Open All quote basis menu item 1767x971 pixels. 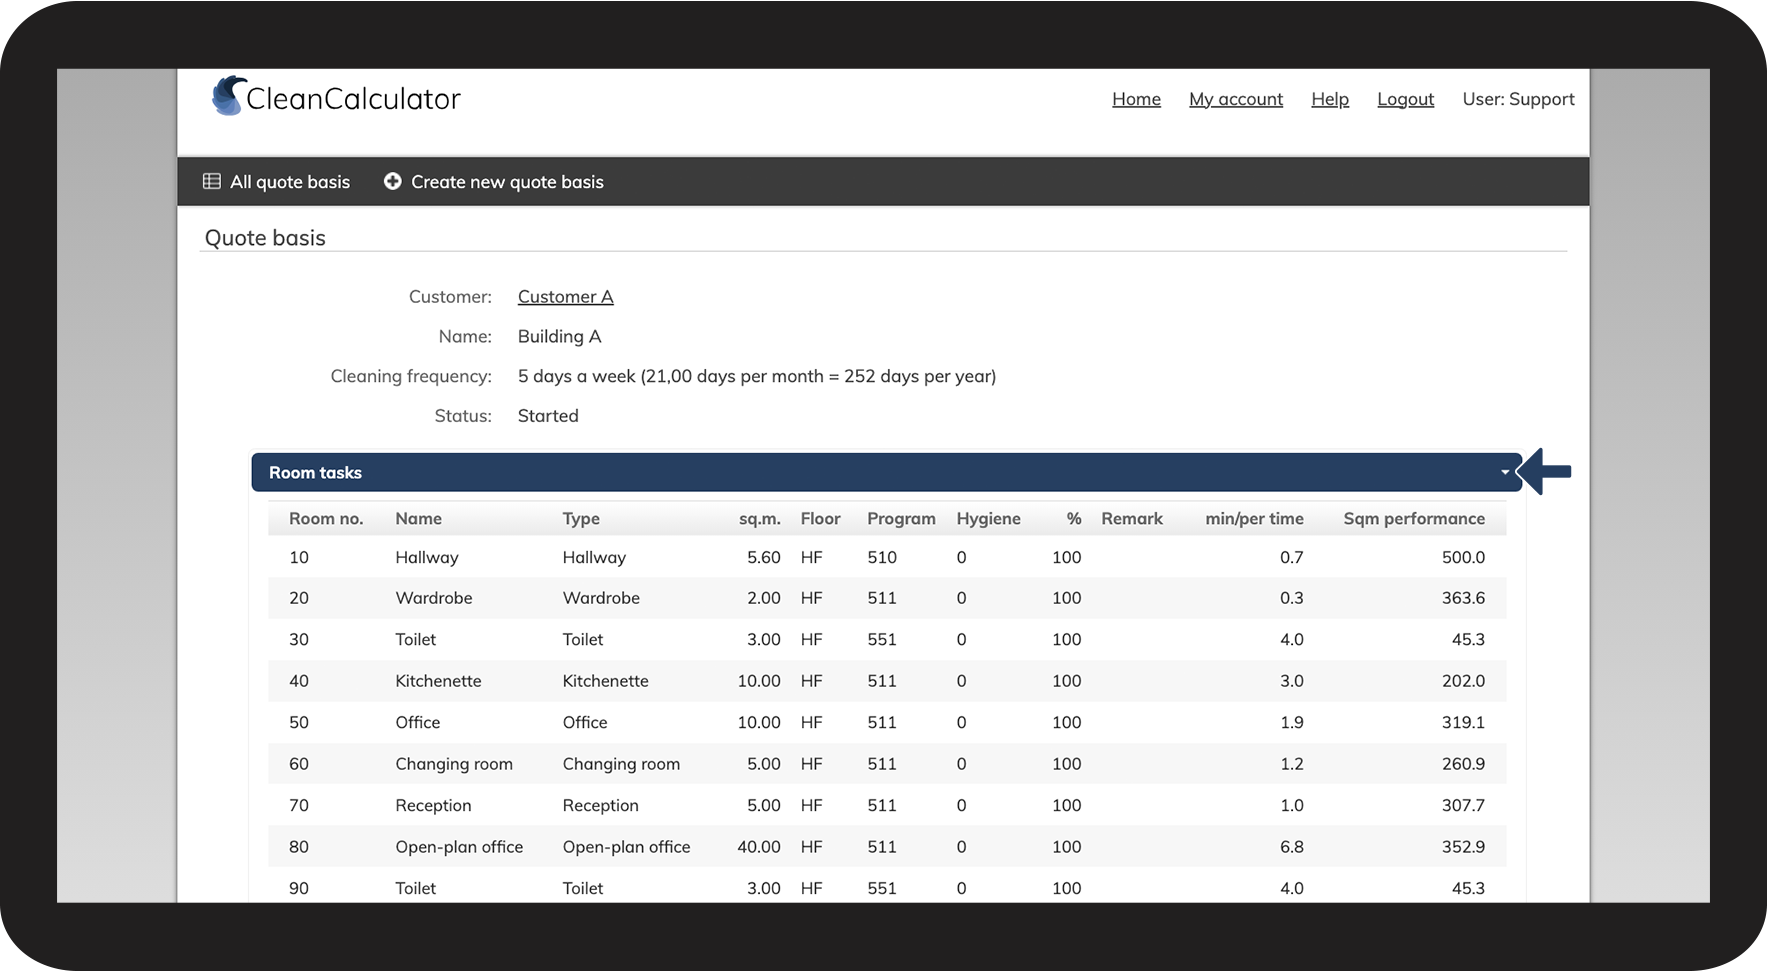click(x=289, y=182)
